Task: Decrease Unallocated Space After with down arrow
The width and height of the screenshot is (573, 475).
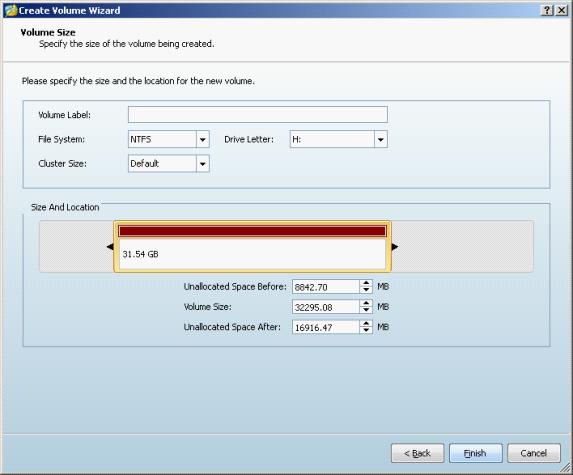Action: click(x=366, y=330)
